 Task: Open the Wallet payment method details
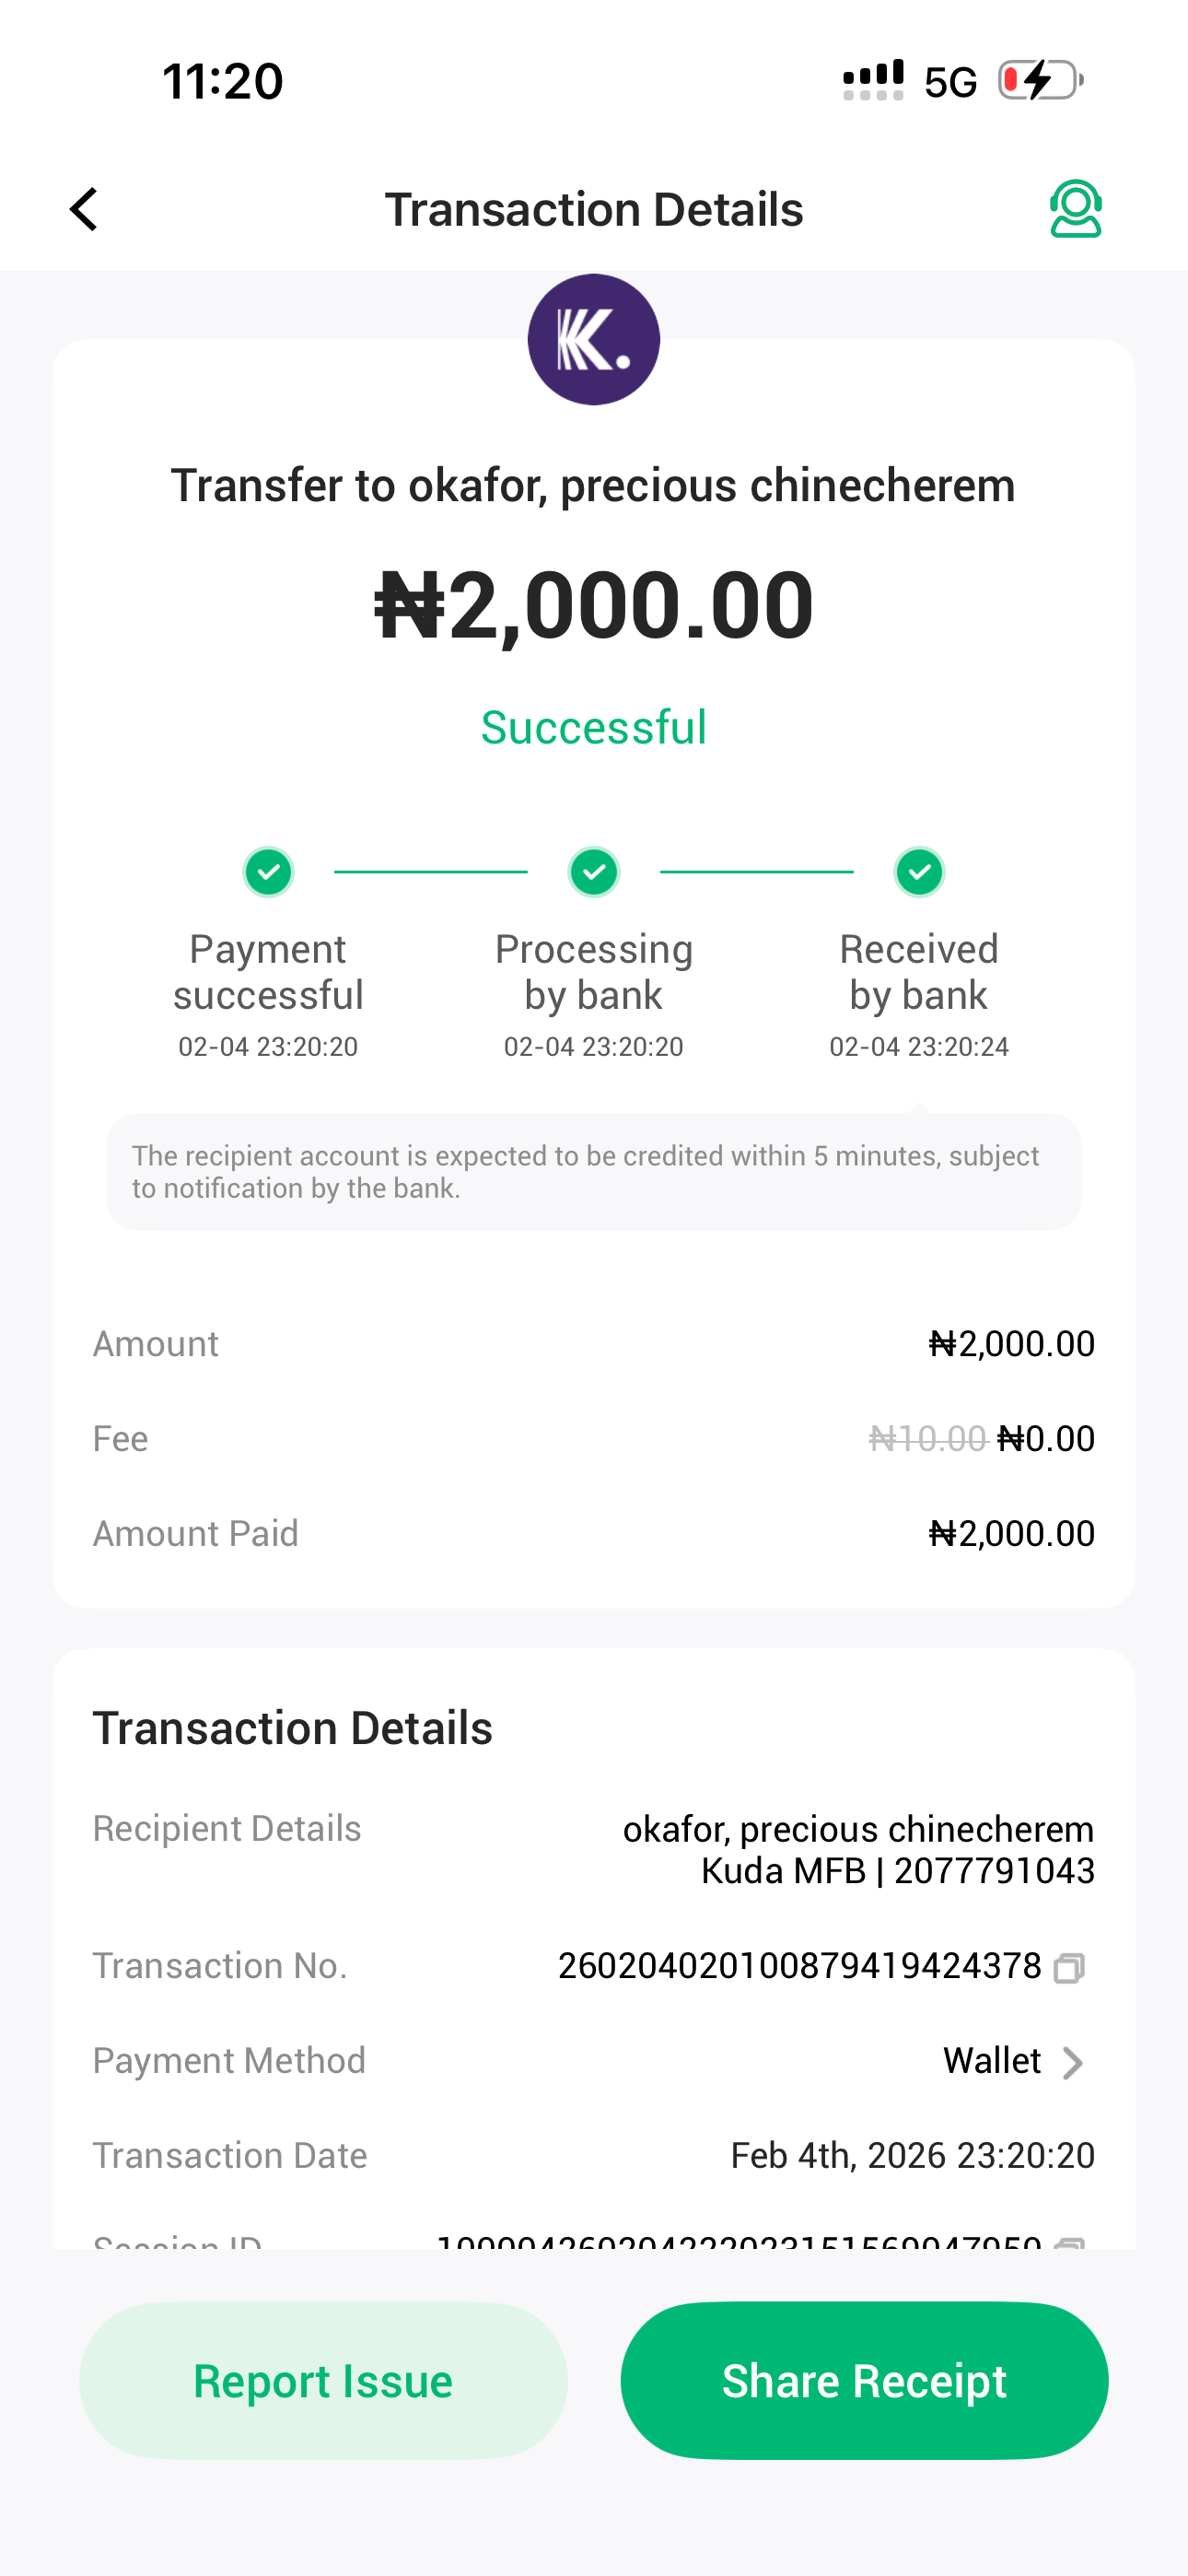click(x=992, y=2061)
